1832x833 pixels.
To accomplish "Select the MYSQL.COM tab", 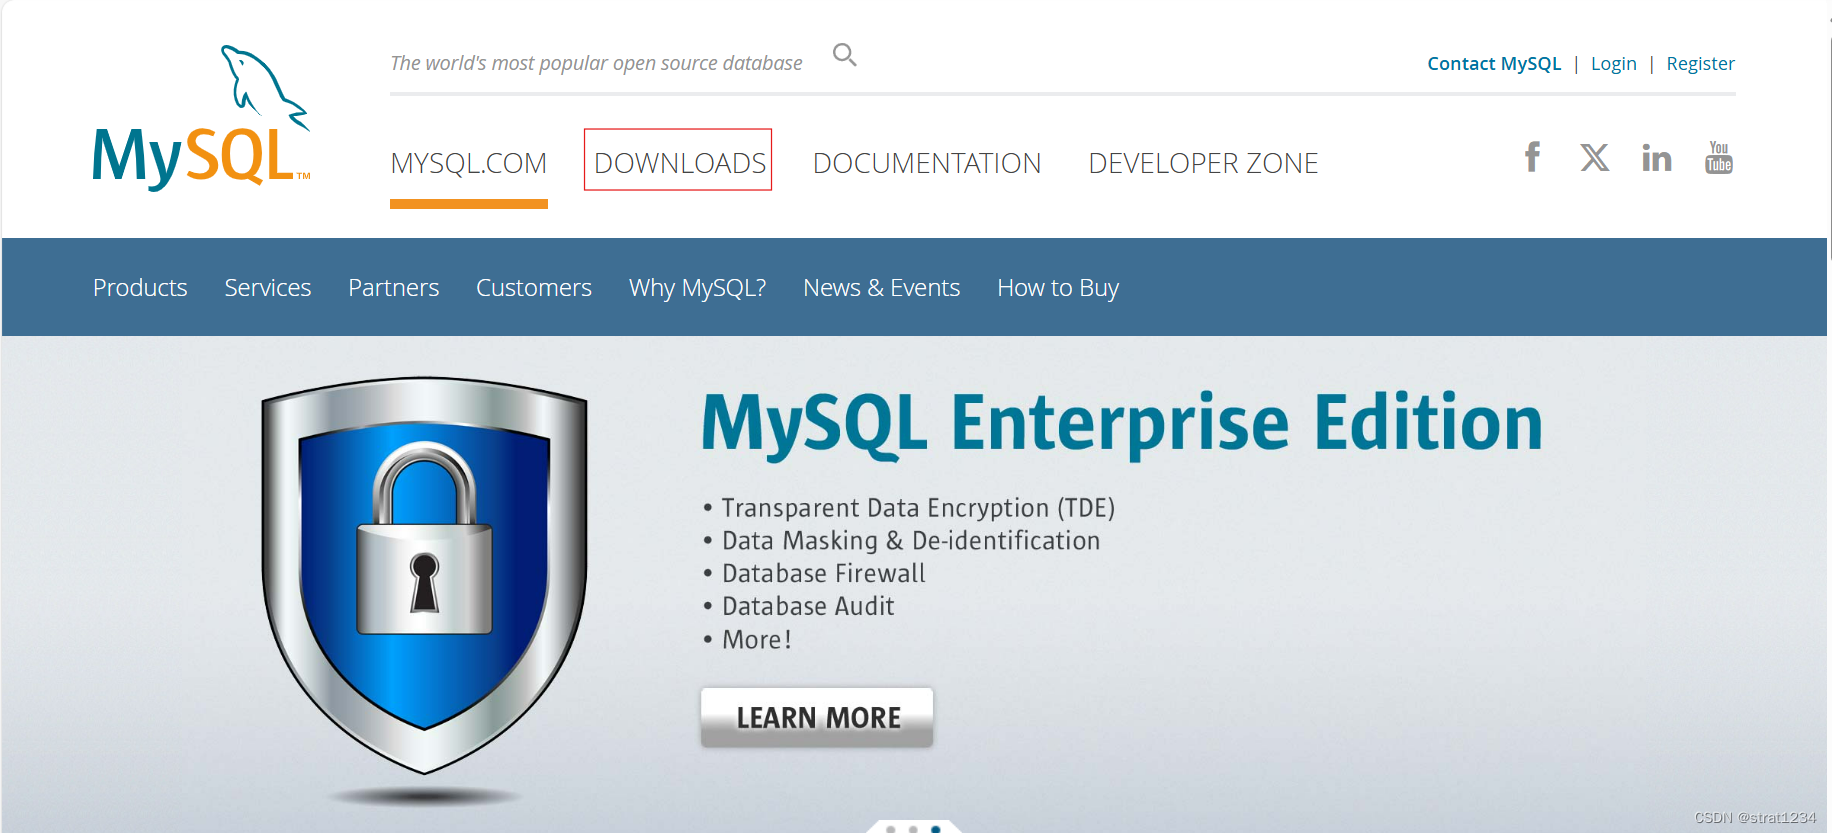I will [x=469, y=163].
